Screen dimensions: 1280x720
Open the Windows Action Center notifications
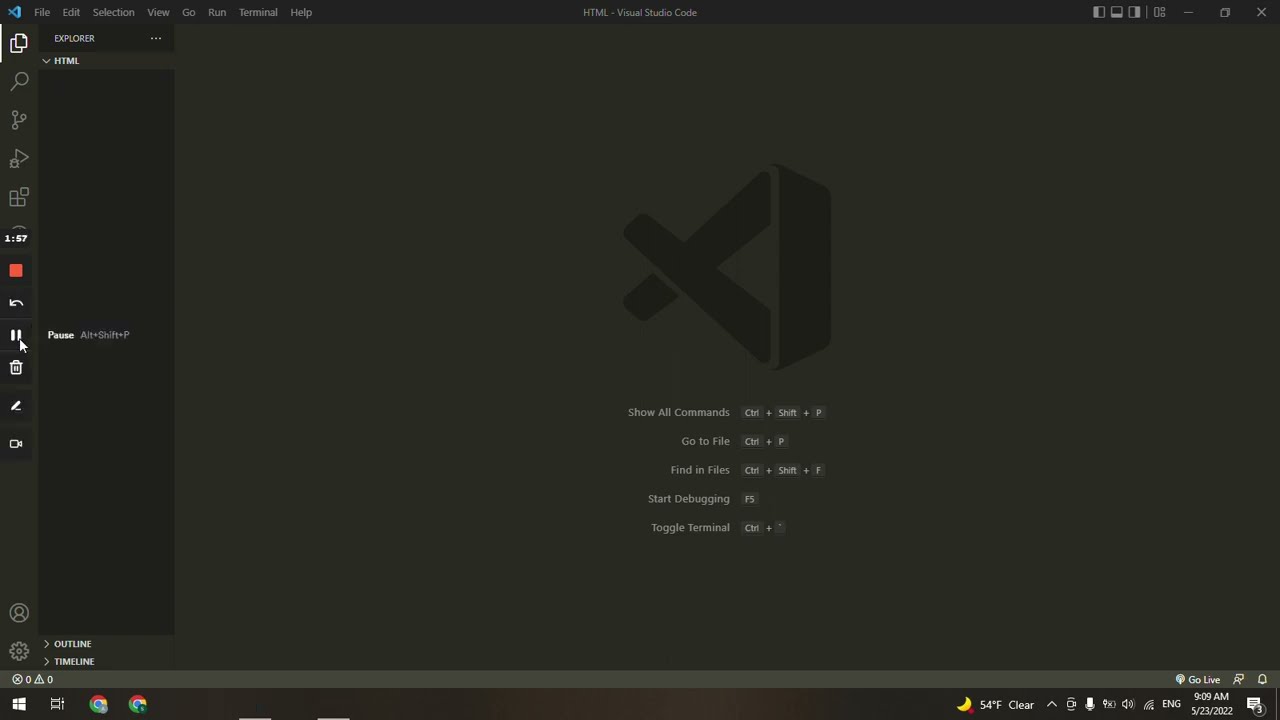(x=1255, y=705)
